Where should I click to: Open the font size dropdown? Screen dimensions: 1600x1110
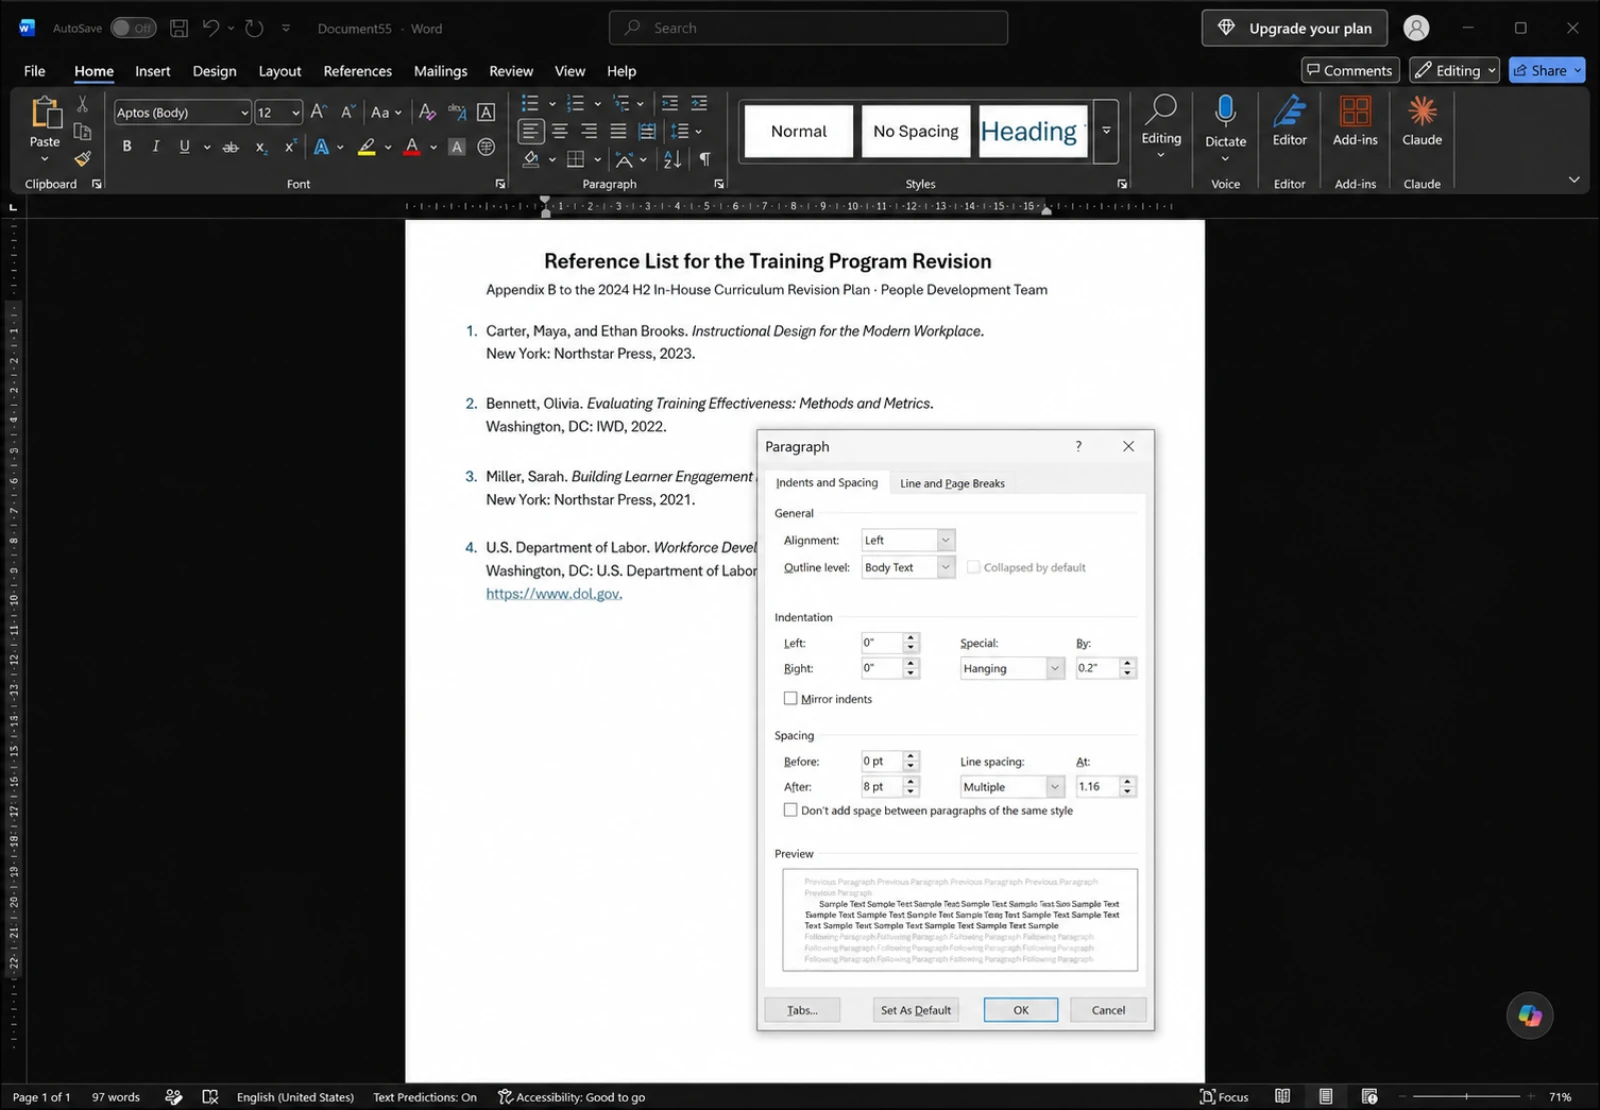point(296,112)
